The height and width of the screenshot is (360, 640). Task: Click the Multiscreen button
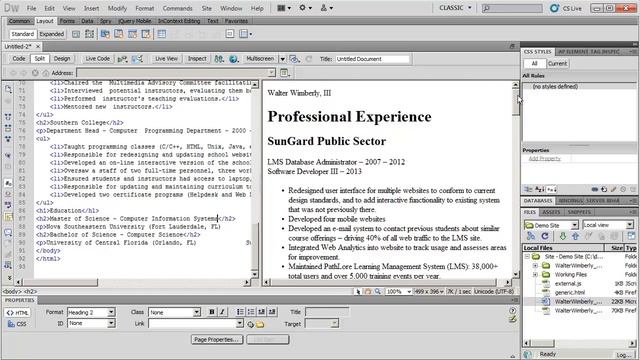[x=260, y=59]
